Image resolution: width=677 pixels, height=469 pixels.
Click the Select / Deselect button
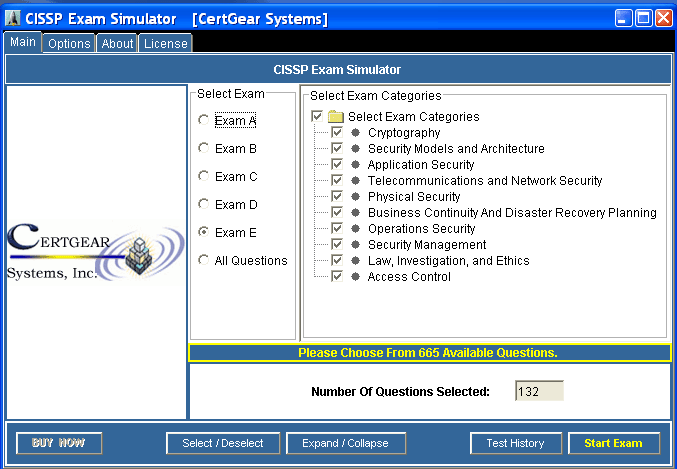point(223,443)
